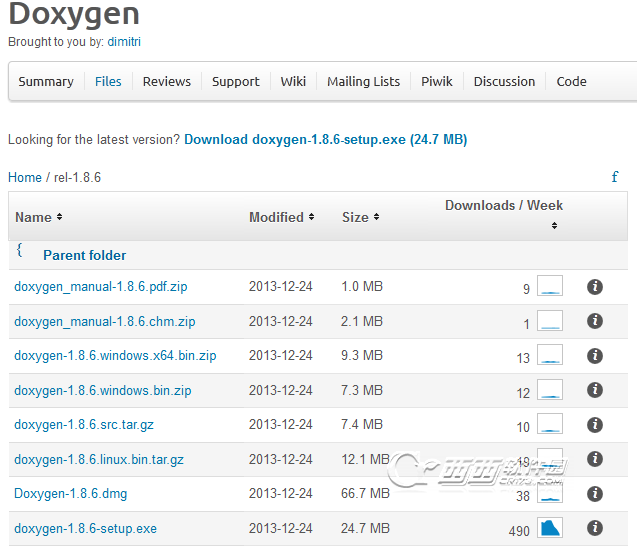Open the Piwik tab
637x547 pixels.
click(x=437, y=82)
